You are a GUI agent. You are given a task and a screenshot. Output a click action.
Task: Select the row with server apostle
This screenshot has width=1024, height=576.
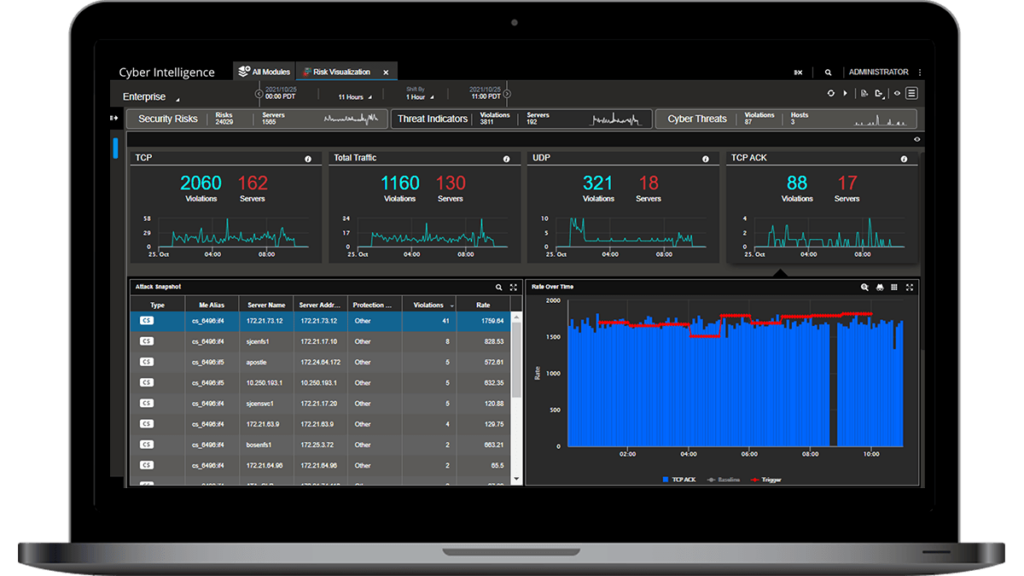coord(320,362)
